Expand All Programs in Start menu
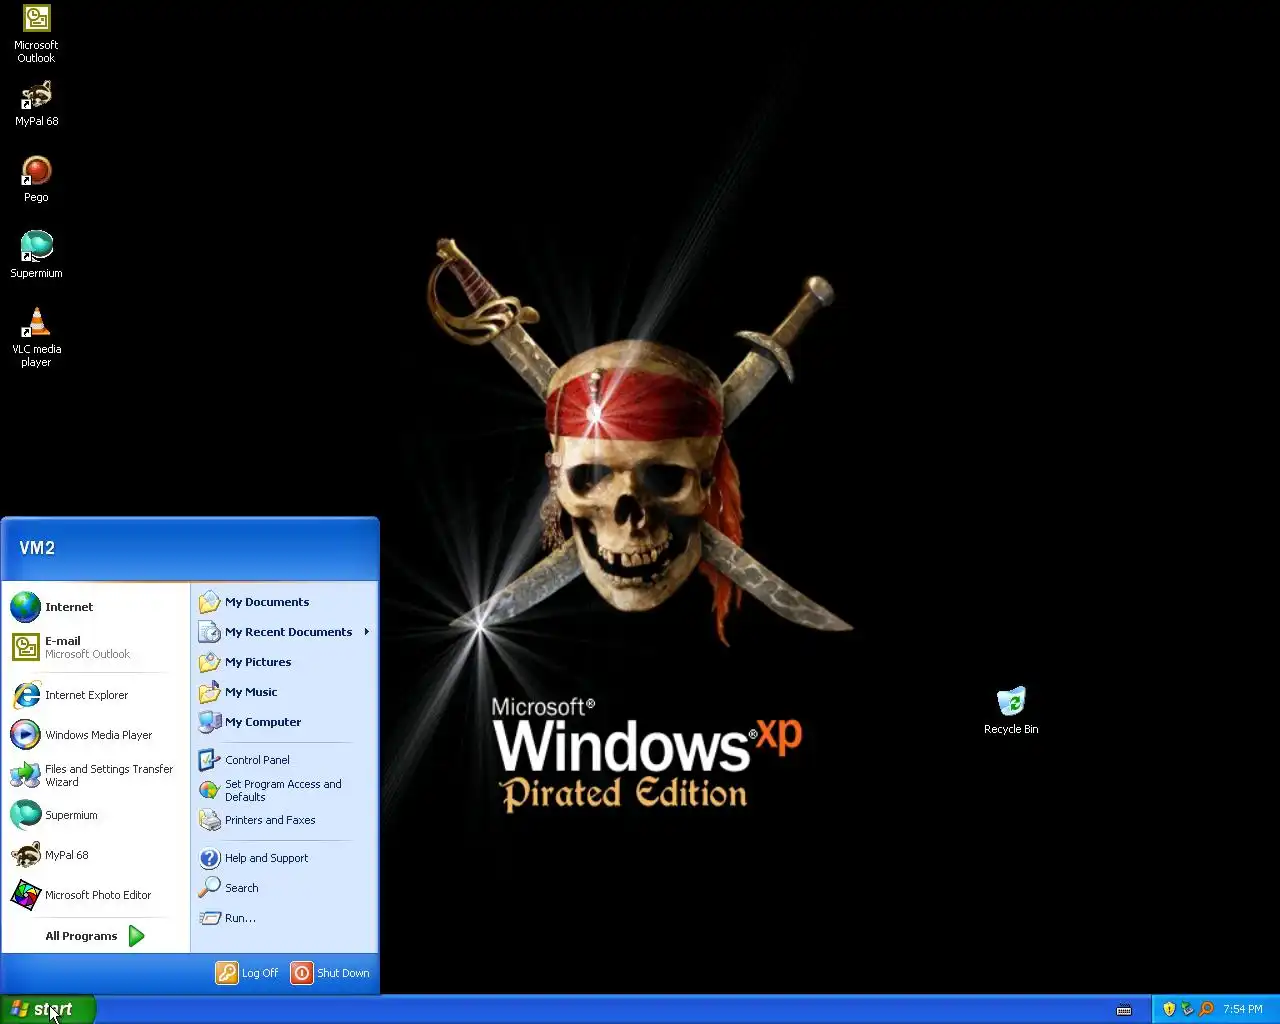 [x=96, y=936]
